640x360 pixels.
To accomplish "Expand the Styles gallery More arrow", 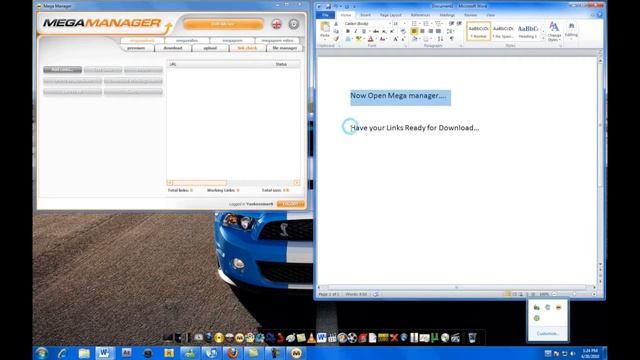I will click(x=543, y=38).
